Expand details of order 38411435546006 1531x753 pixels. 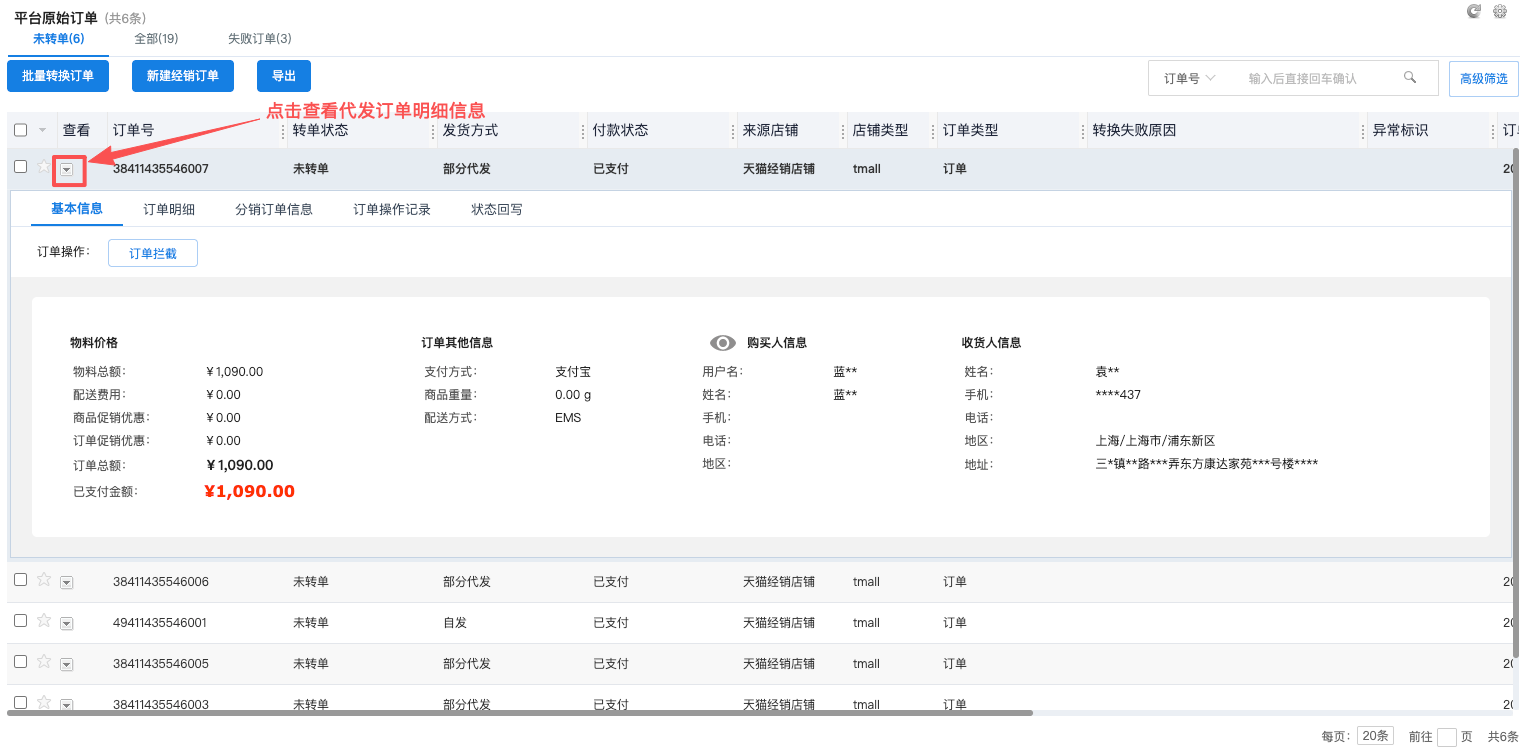(x=67, y=582)
